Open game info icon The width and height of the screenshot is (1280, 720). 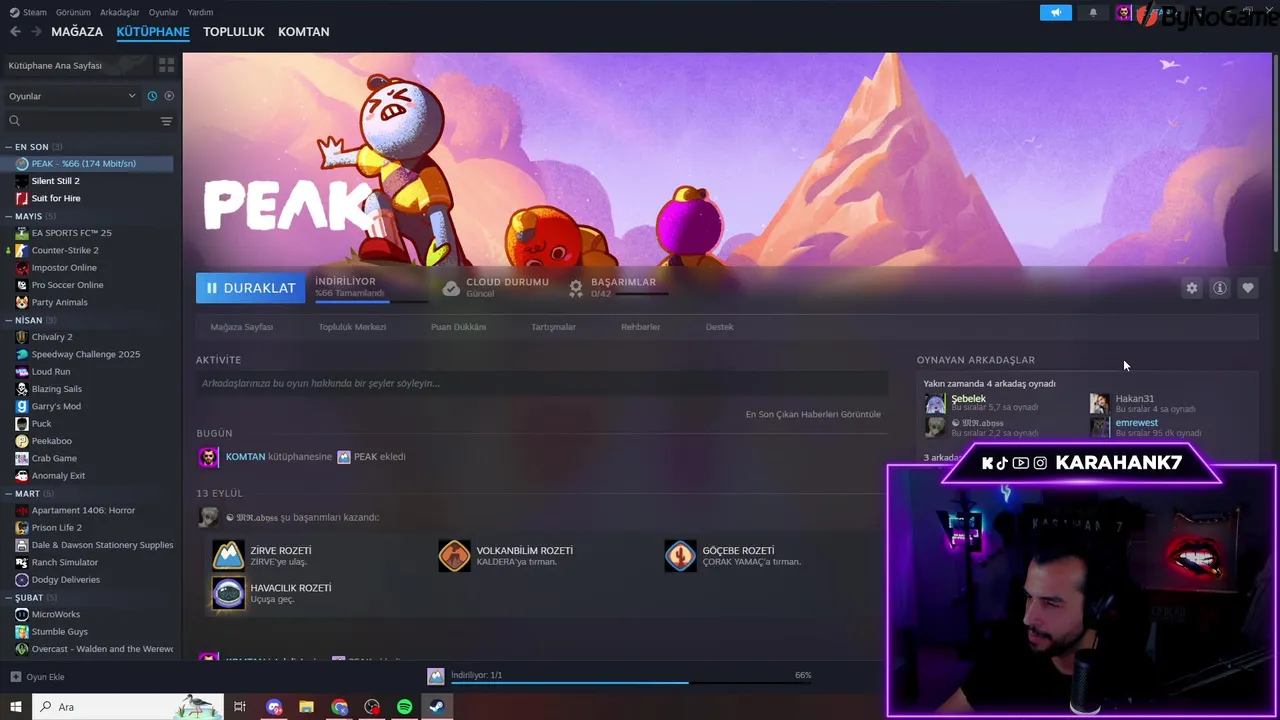[x=1220, y=288]
